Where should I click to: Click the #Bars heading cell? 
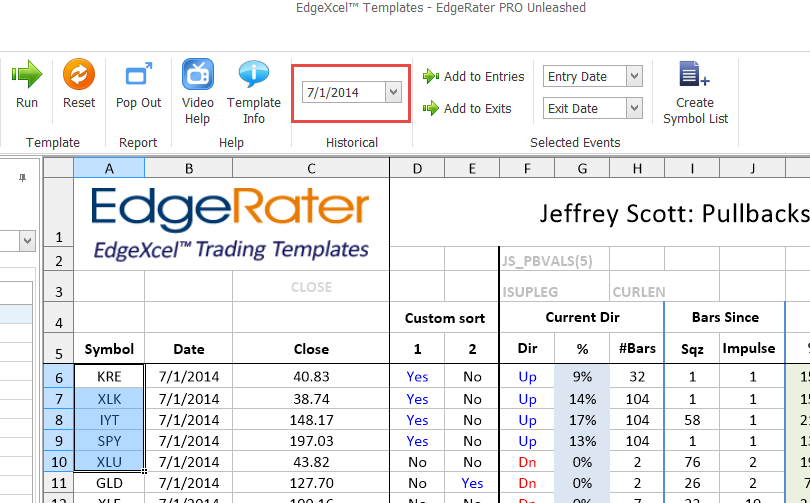coord(637,349)
